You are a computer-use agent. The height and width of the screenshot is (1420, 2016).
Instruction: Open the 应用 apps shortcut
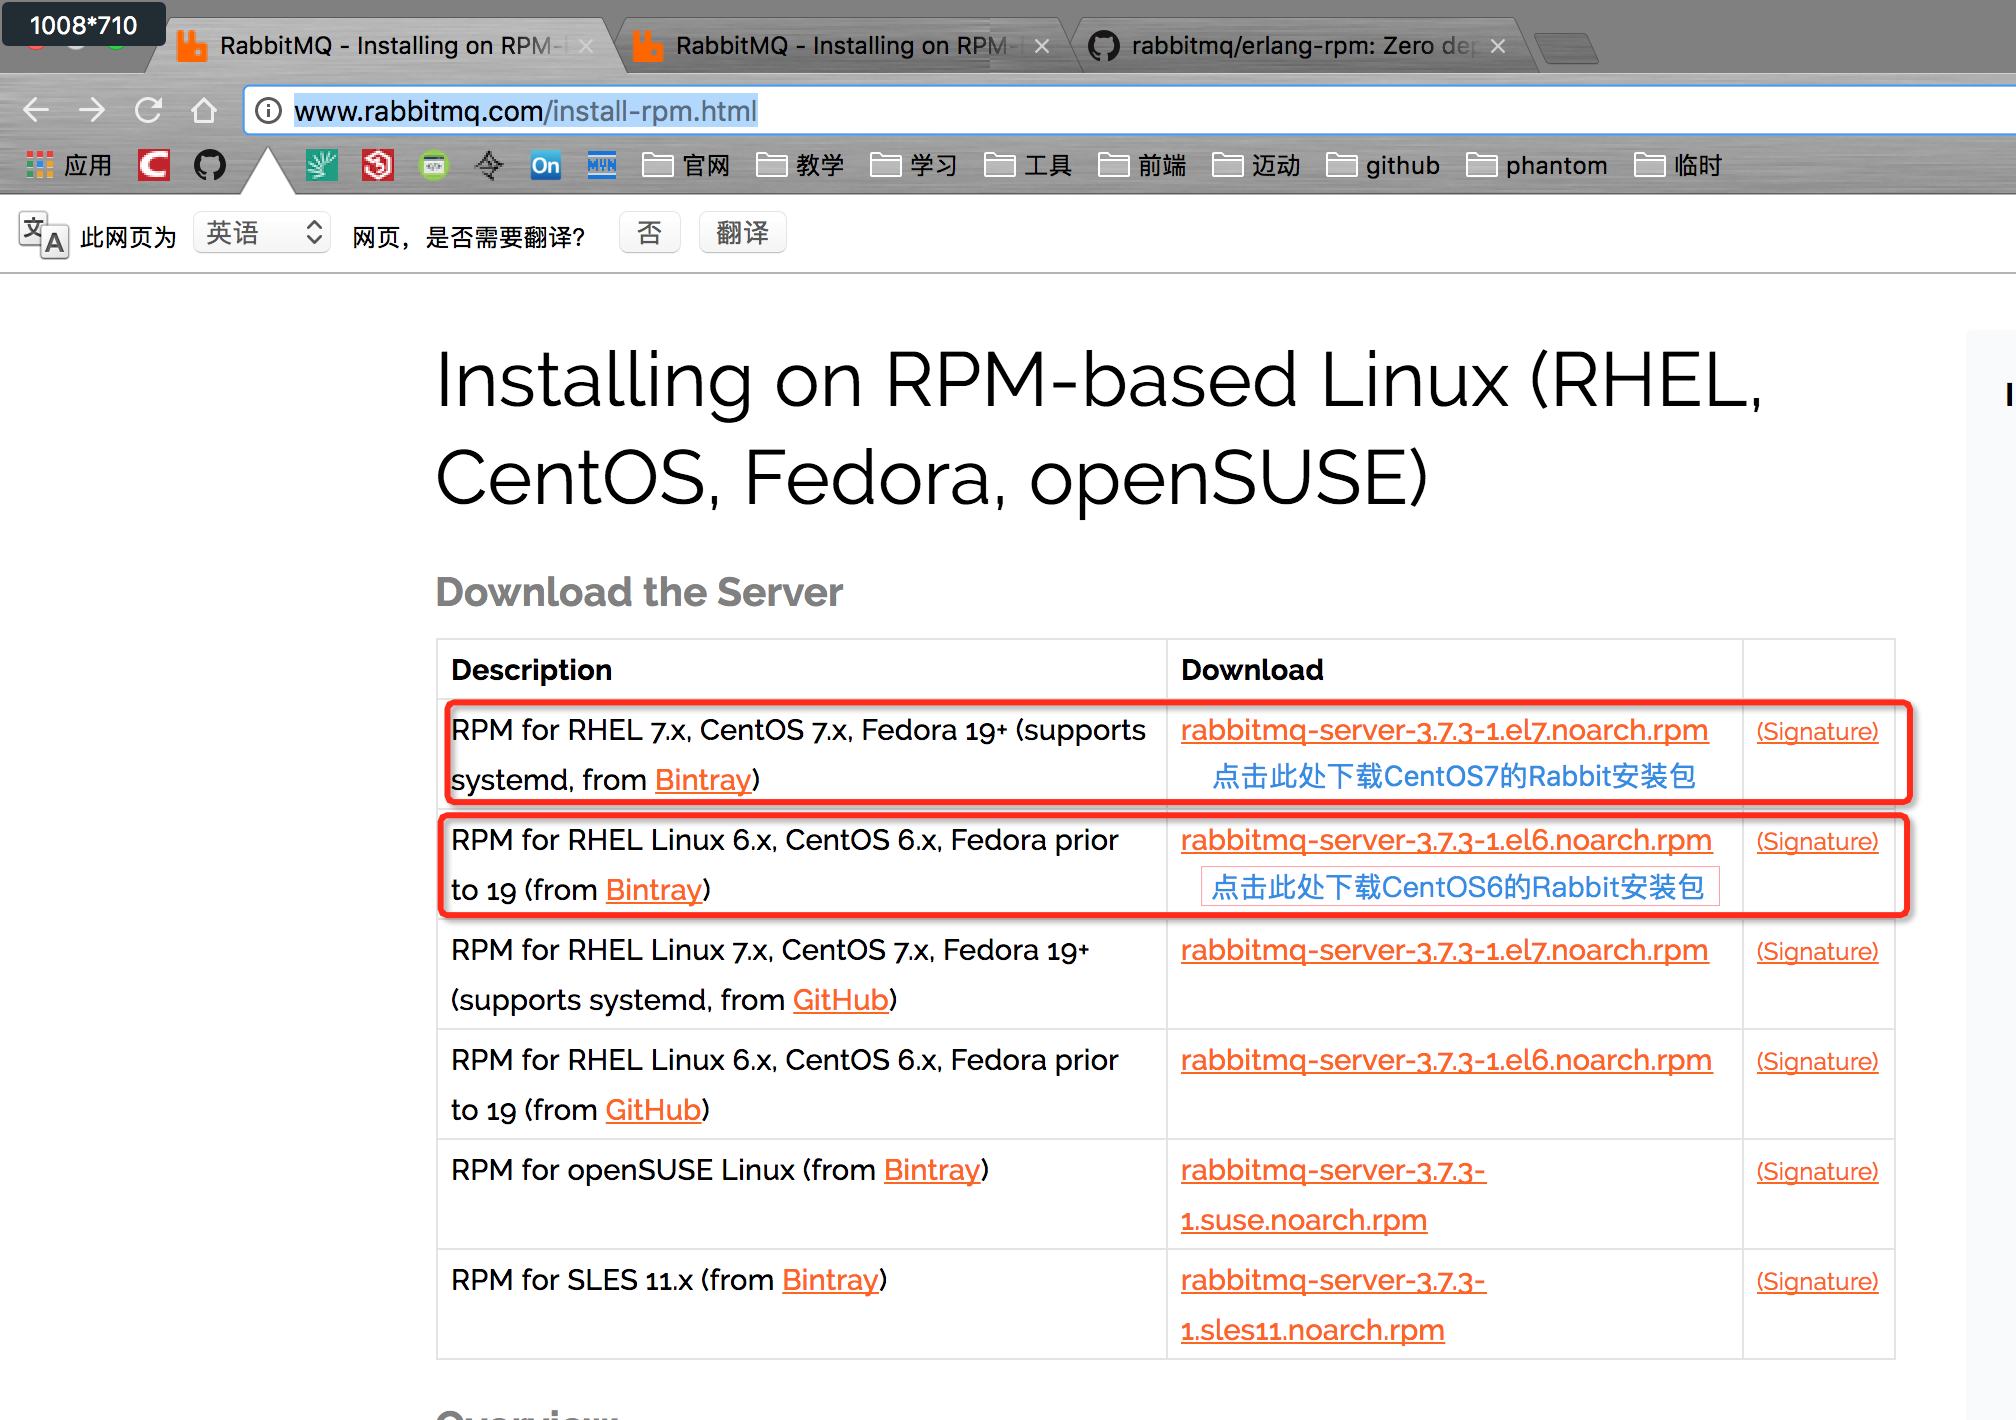68,165
